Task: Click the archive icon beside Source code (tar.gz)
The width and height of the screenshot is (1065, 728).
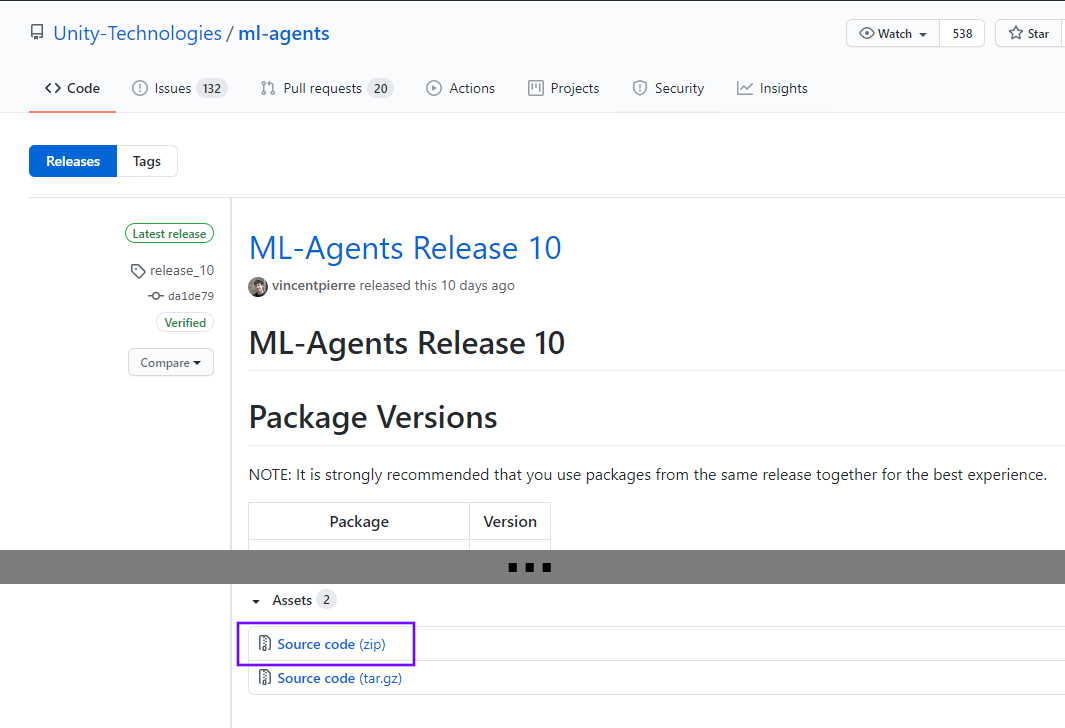Action: coord(265,678)
